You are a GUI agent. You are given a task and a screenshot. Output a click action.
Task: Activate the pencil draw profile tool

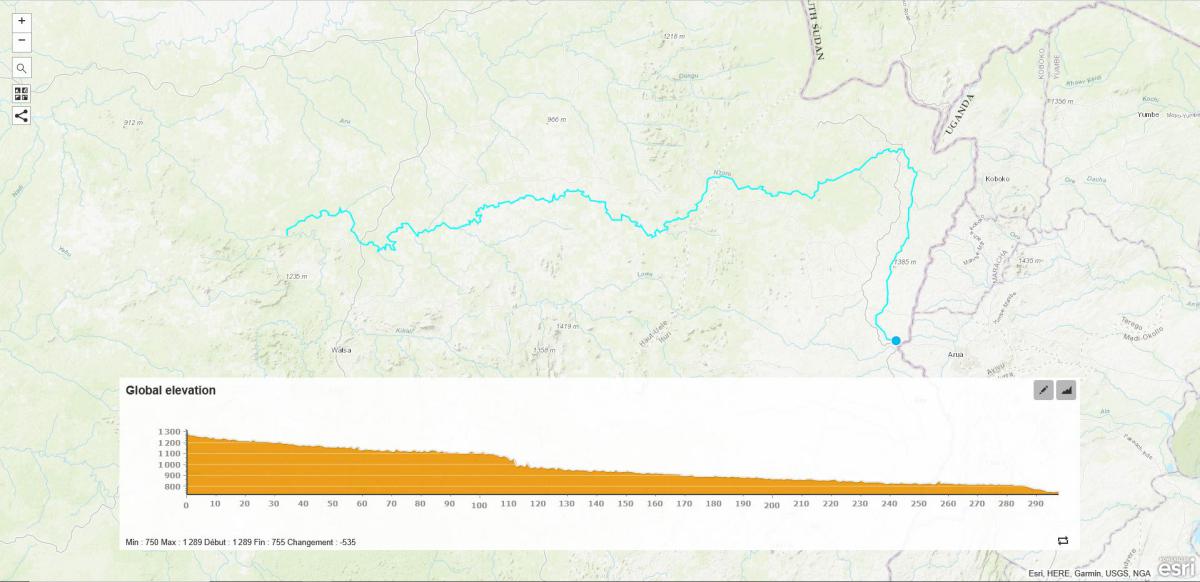[x=1043, y=390]
